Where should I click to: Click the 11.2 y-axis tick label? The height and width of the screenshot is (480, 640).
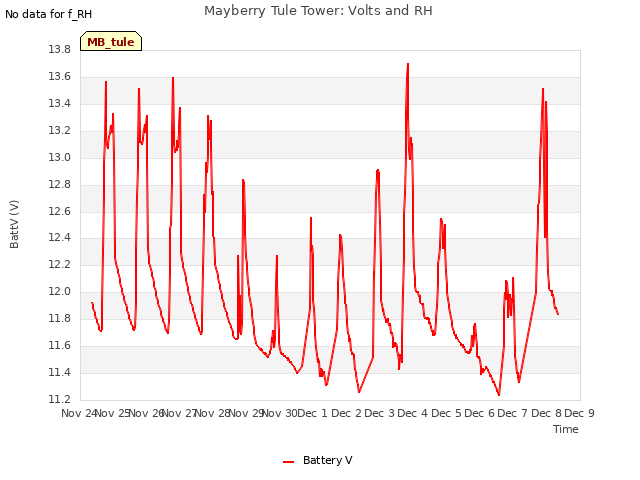point(60,399)
